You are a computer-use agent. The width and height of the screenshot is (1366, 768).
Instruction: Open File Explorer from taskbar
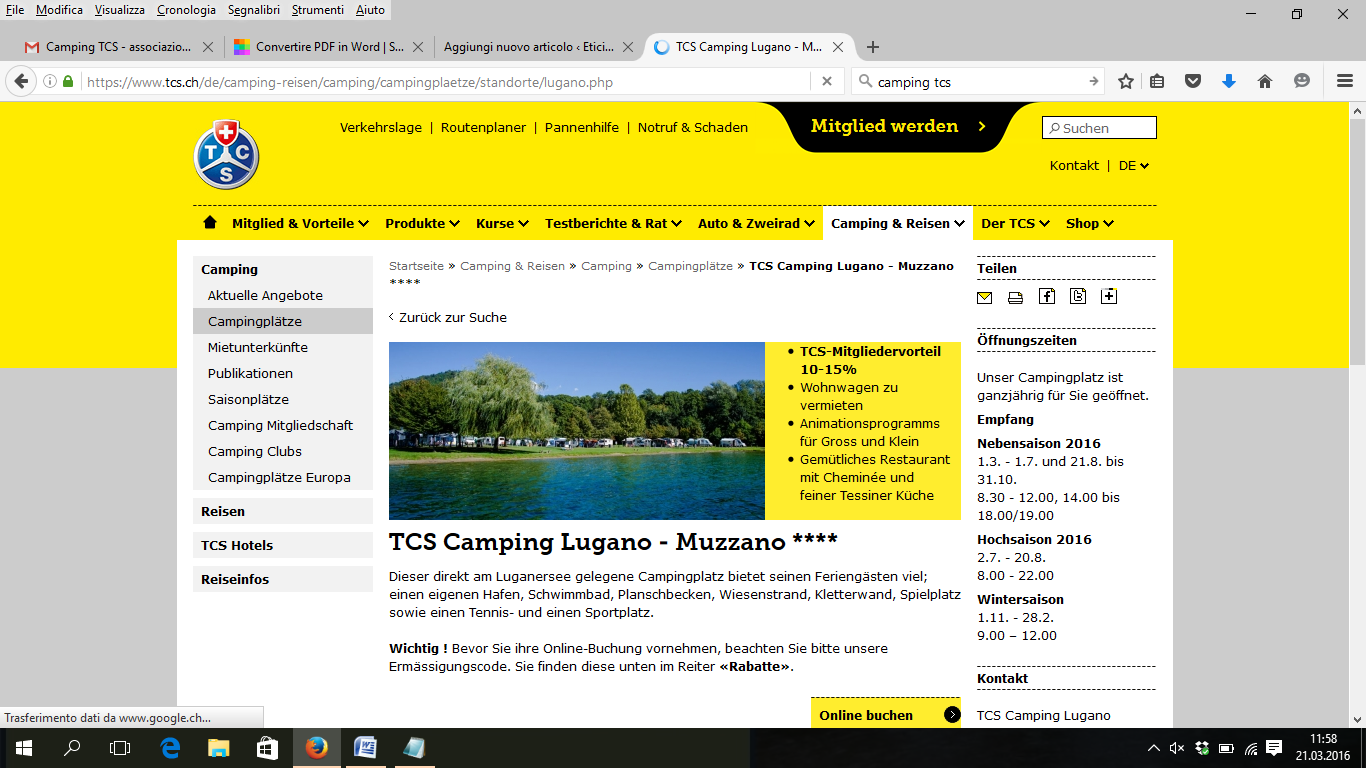219,747
